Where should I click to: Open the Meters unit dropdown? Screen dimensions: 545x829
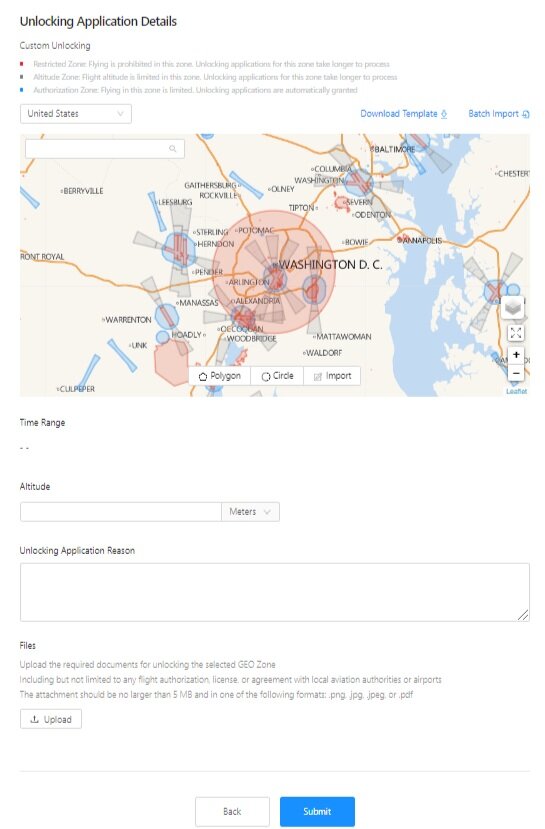click(x=250, y=512)
